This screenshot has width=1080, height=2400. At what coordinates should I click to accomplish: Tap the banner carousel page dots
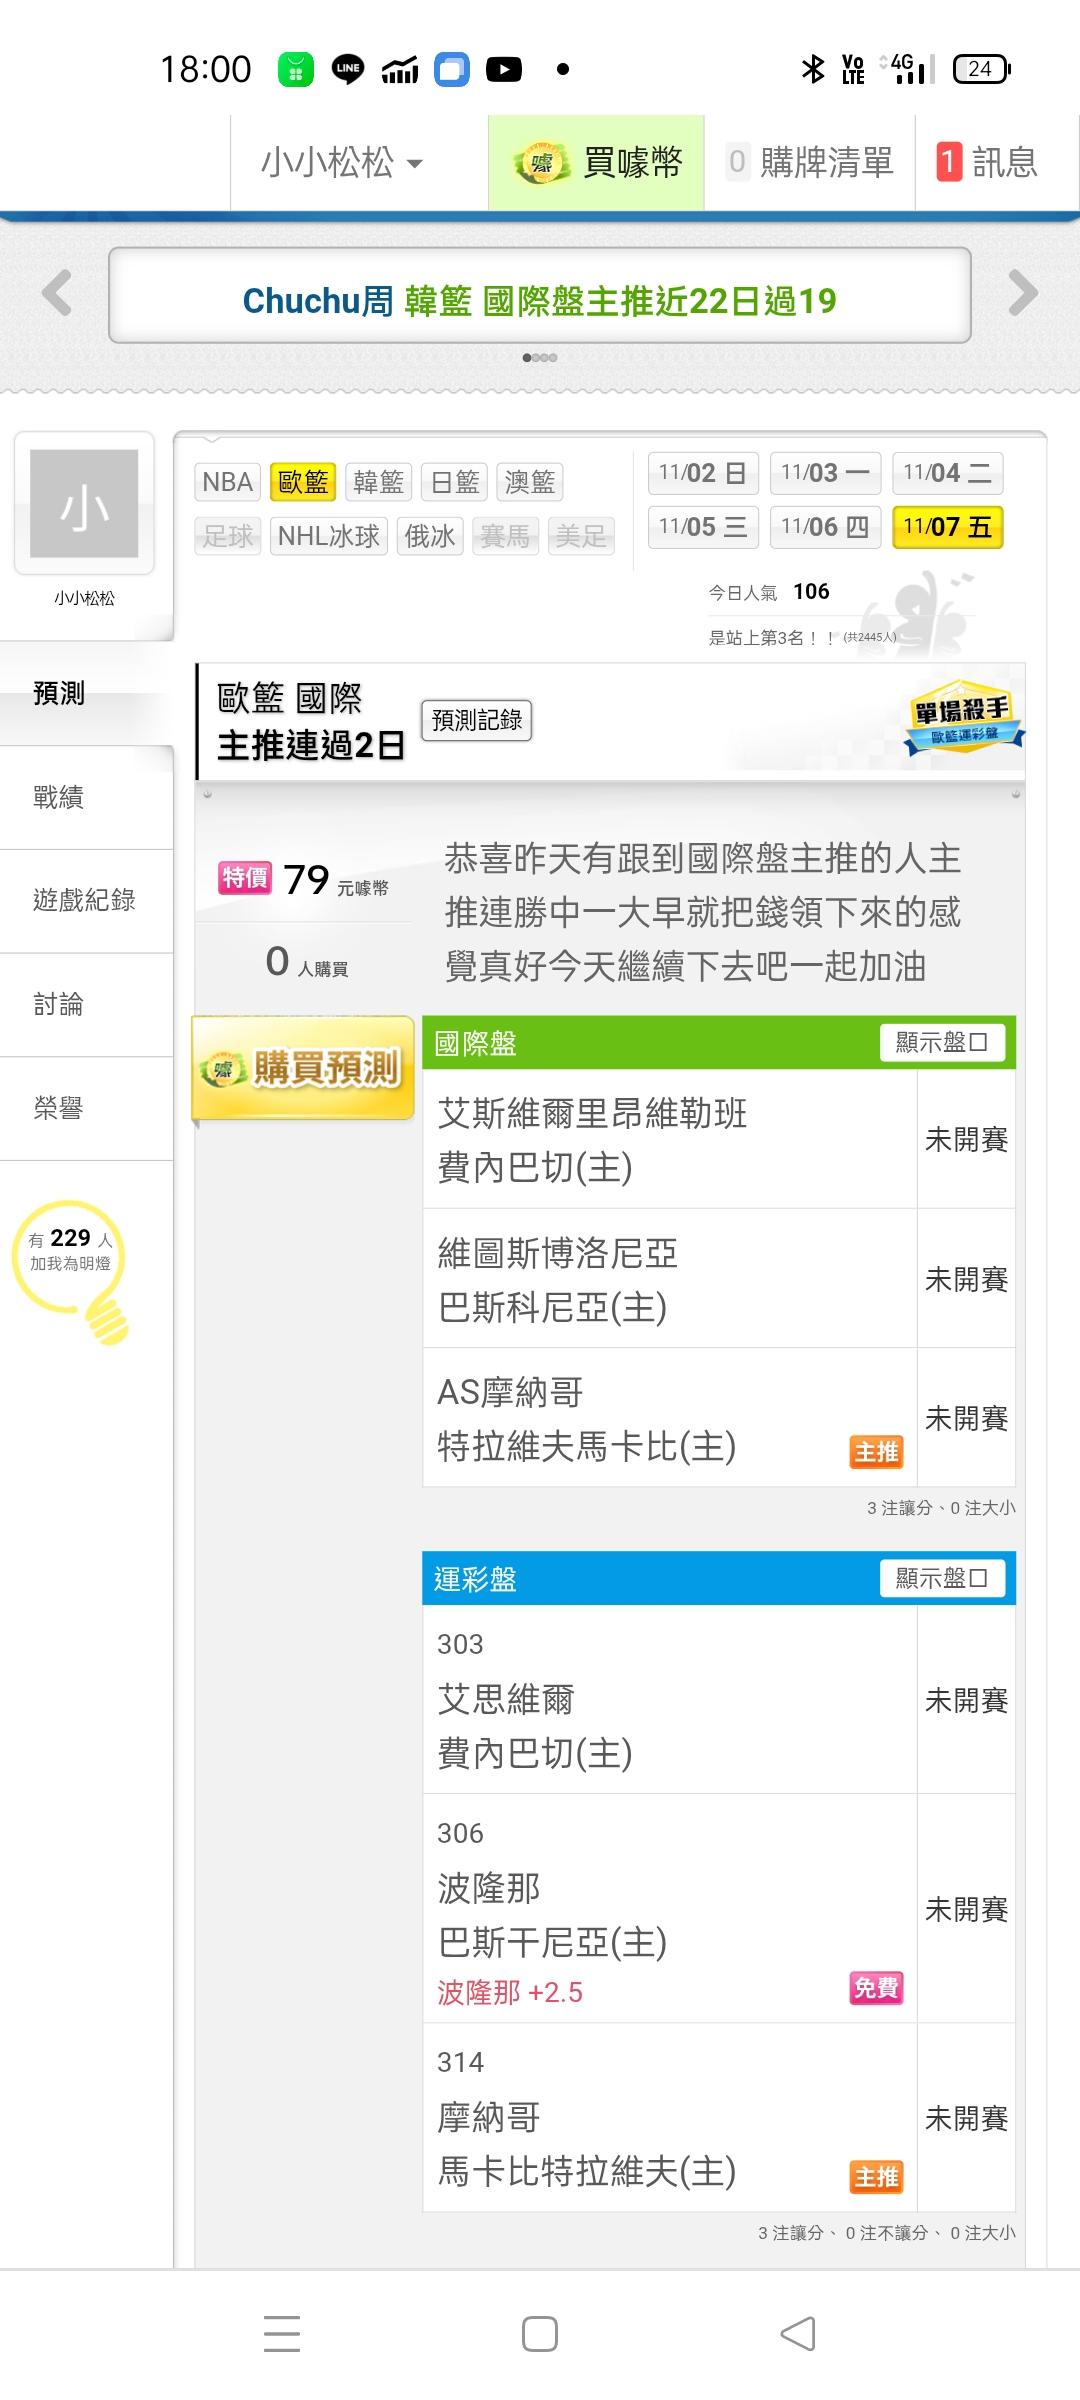(540, 357)
